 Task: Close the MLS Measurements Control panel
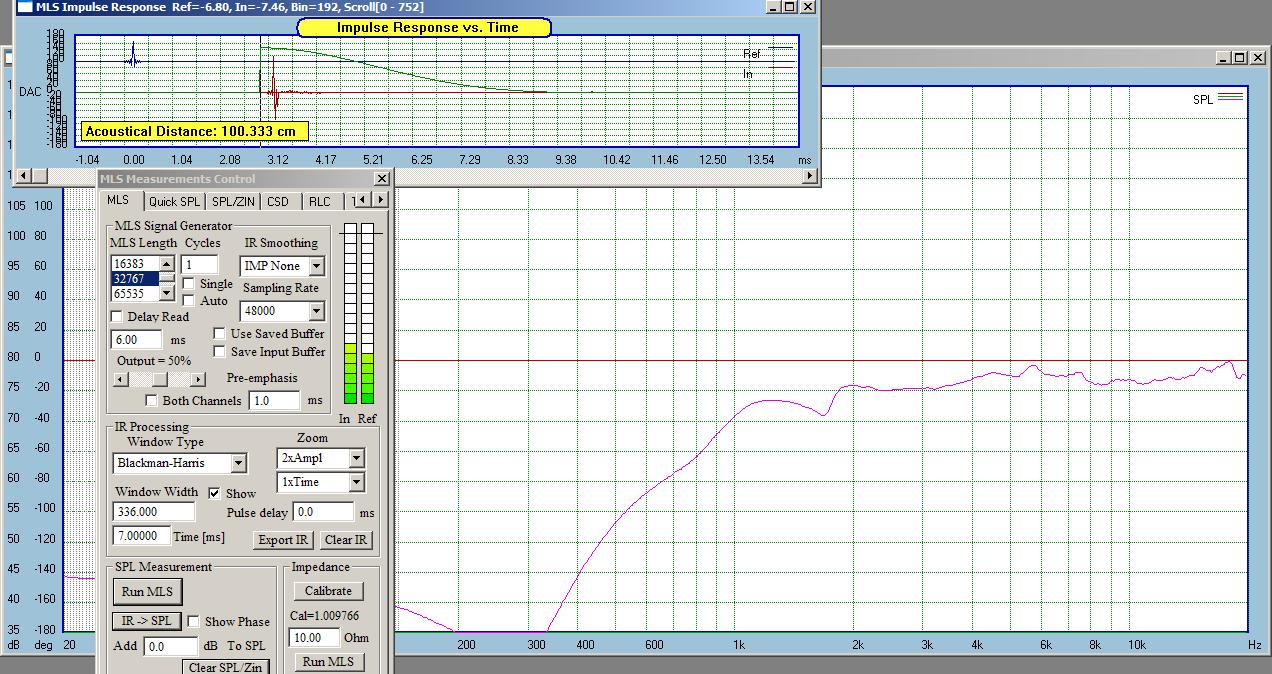(382, 178)
